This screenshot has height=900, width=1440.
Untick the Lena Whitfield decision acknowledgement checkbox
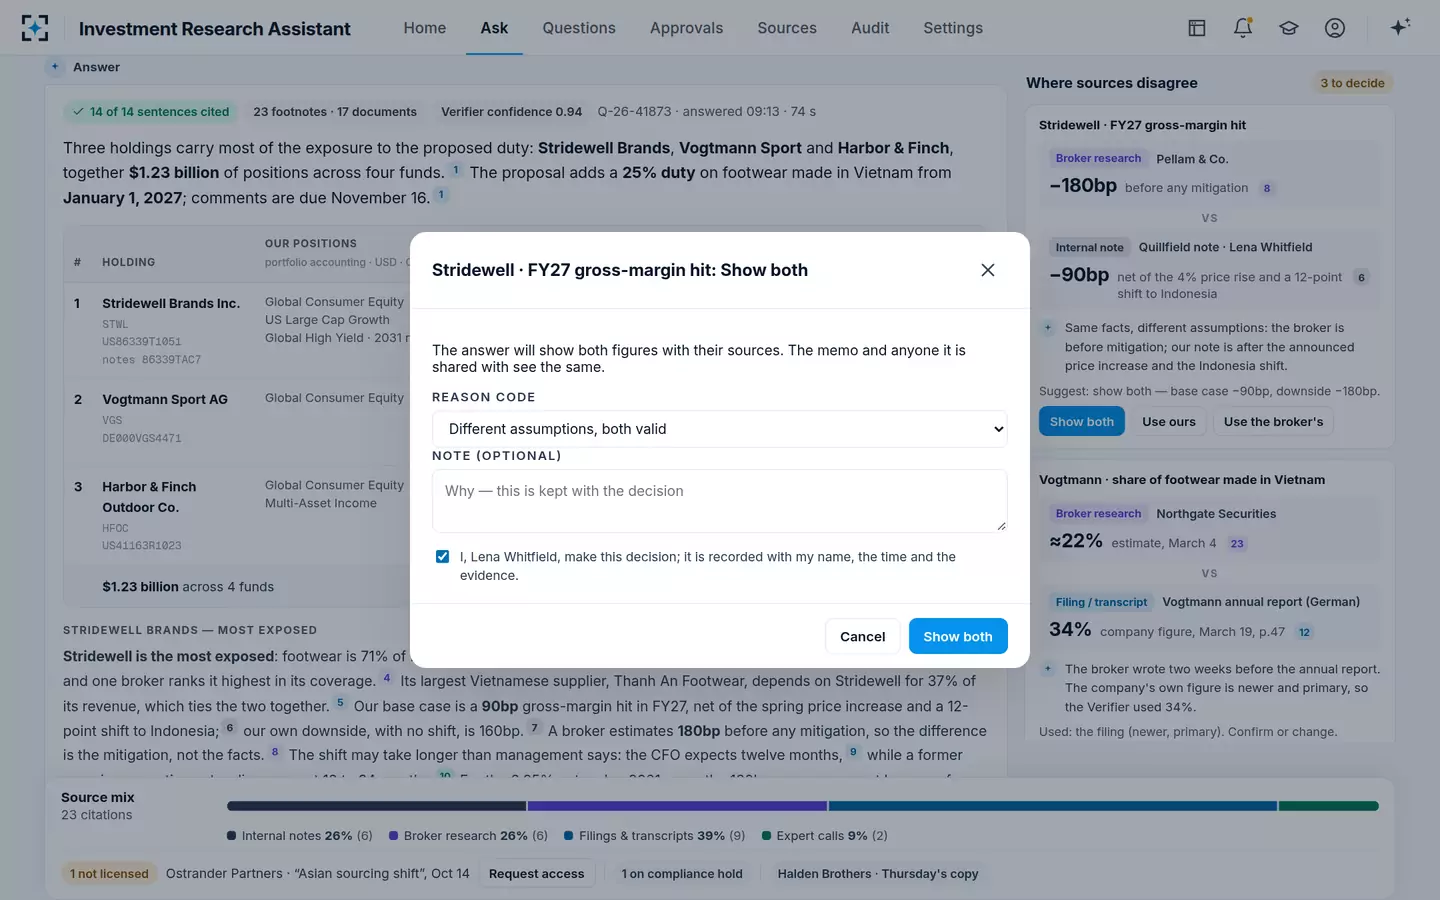point(442,557)
